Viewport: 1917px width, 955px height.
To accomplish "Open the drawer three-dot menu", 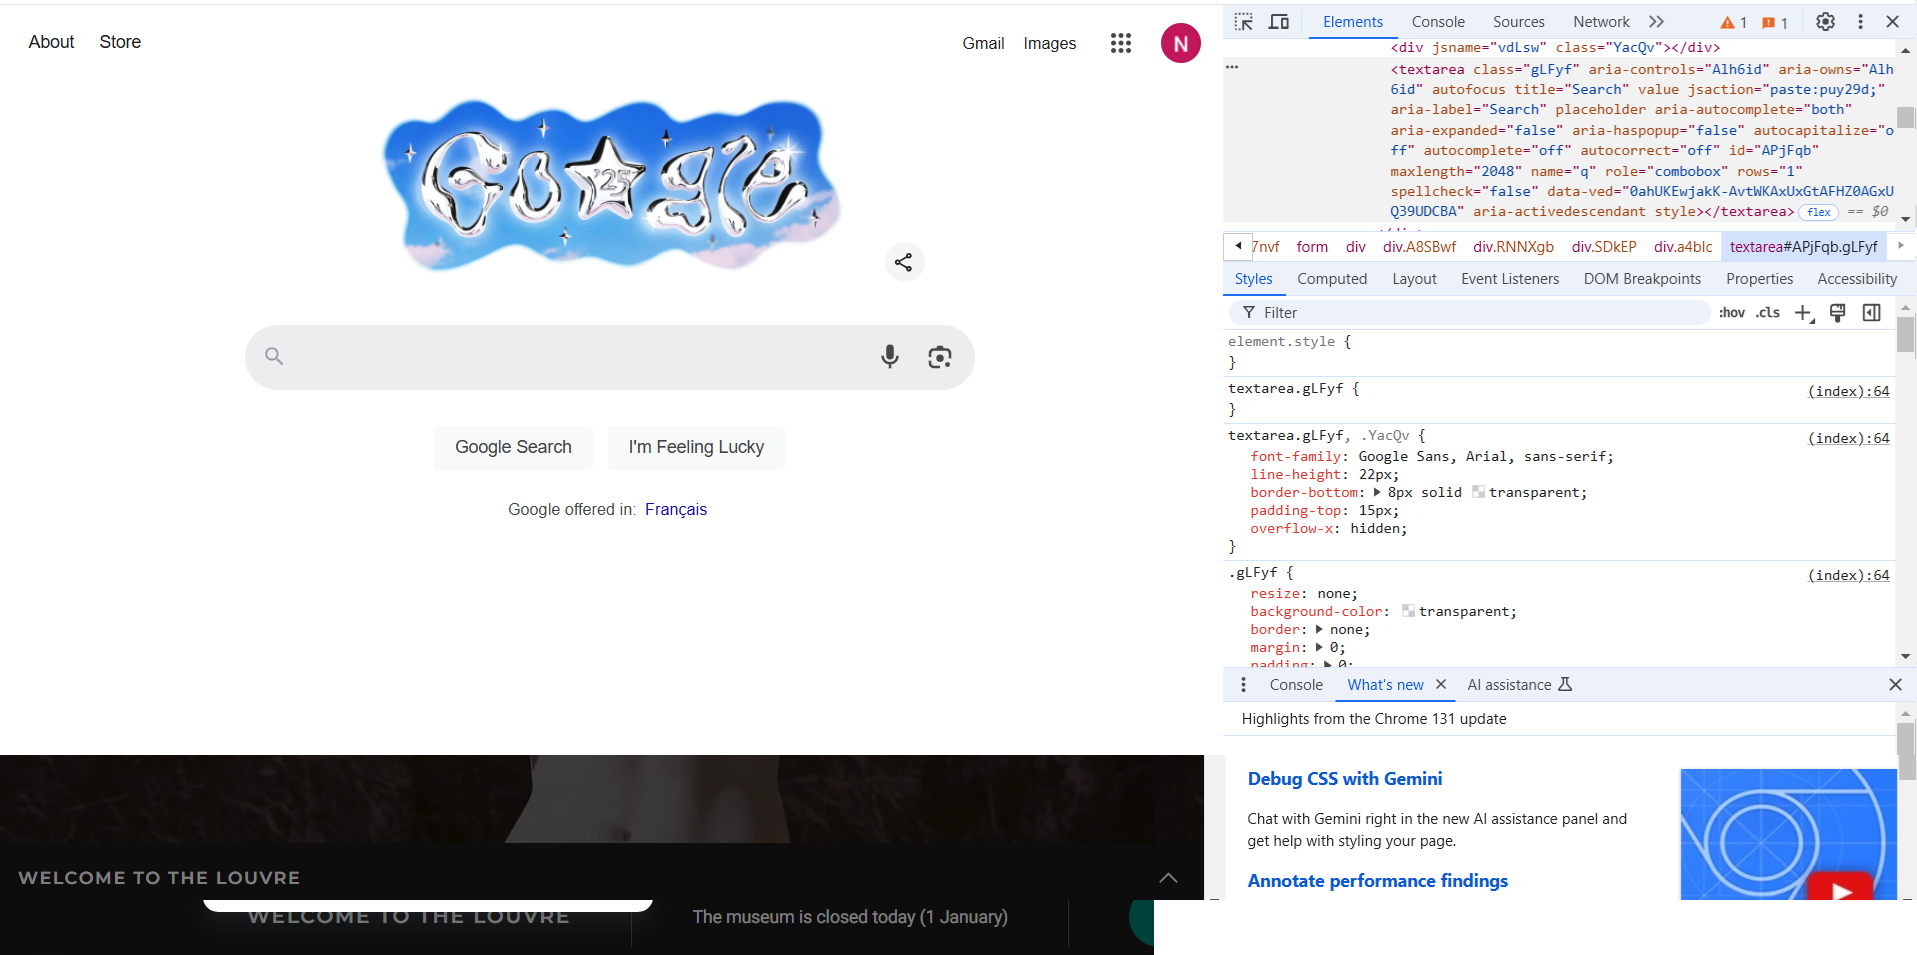I will coord(1243,685).
